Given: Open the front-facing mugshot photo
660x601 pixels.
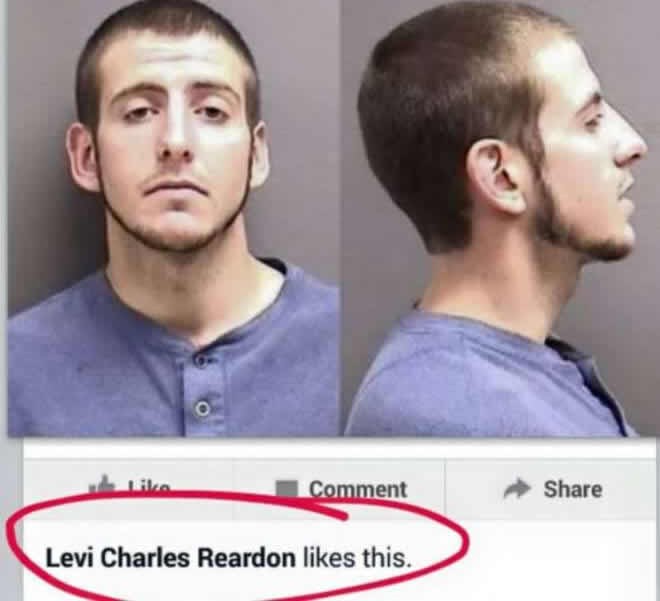Looking at the screenshot, I should (174, 218).
